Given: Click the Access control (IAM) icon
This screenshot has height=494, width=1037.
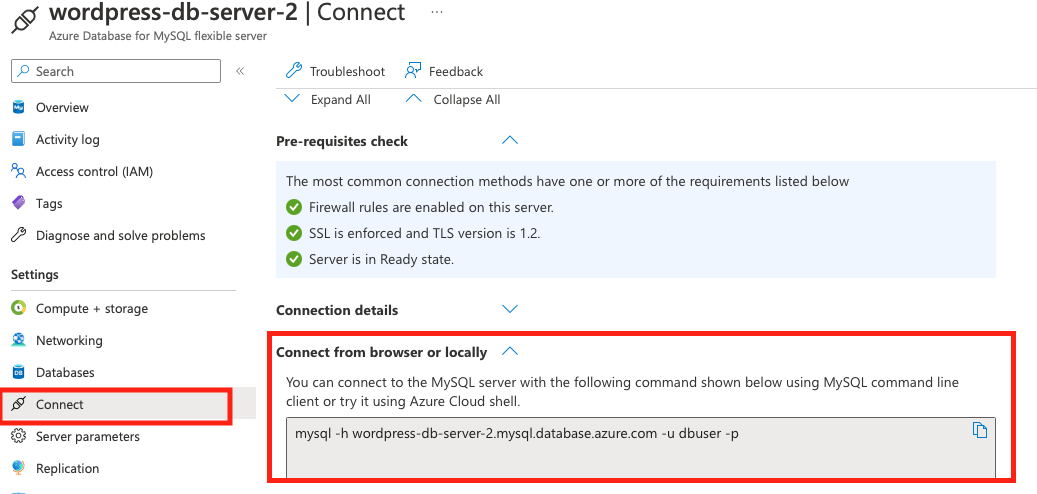Looking at the screenshot, I should (18, 171).
